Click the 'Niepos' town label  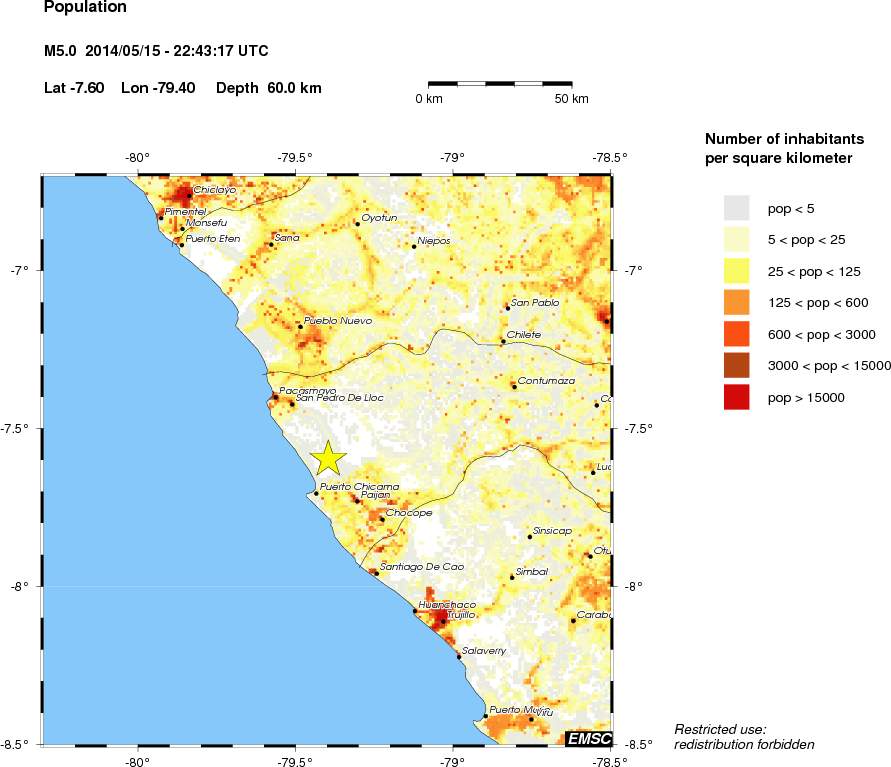click(x=434, y=241)
